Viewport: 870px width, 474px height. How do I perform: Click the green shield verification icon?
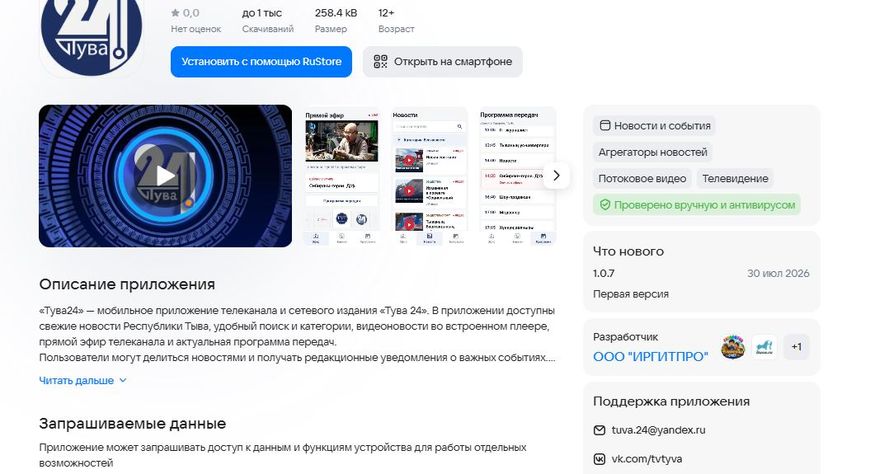click(605, 205)
